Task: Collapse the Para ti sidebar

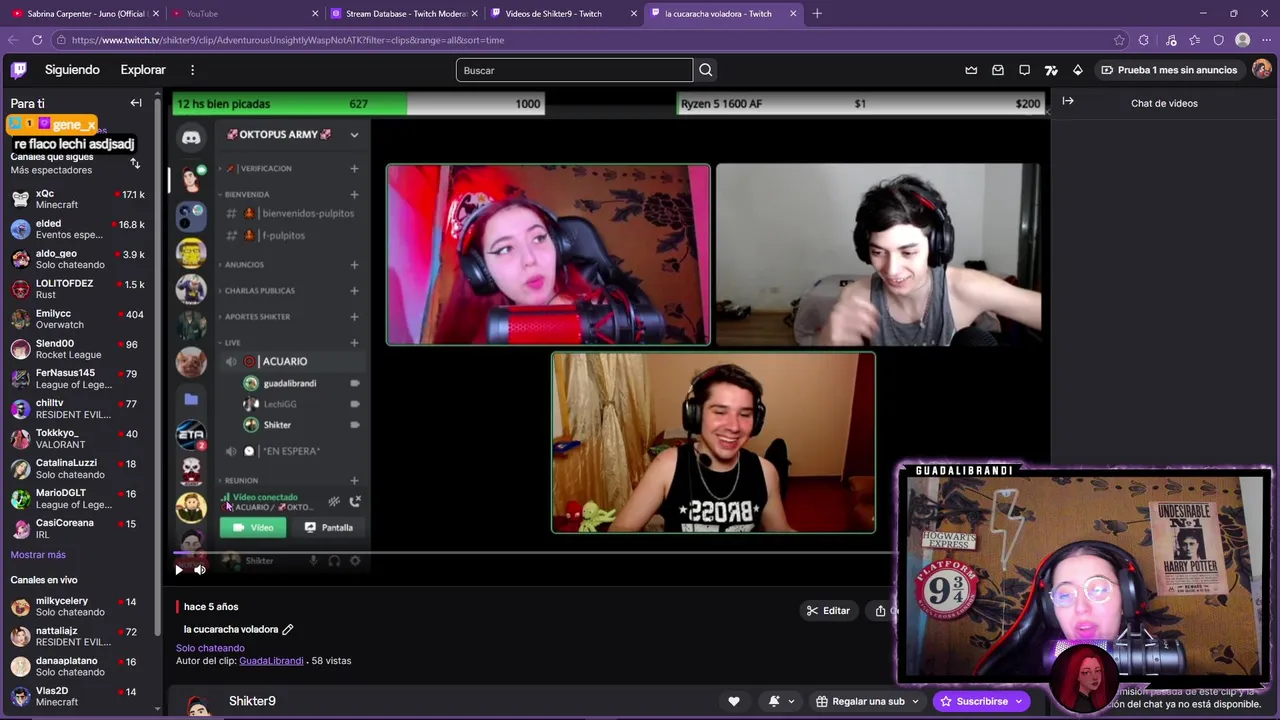Action: coord(136,103)
